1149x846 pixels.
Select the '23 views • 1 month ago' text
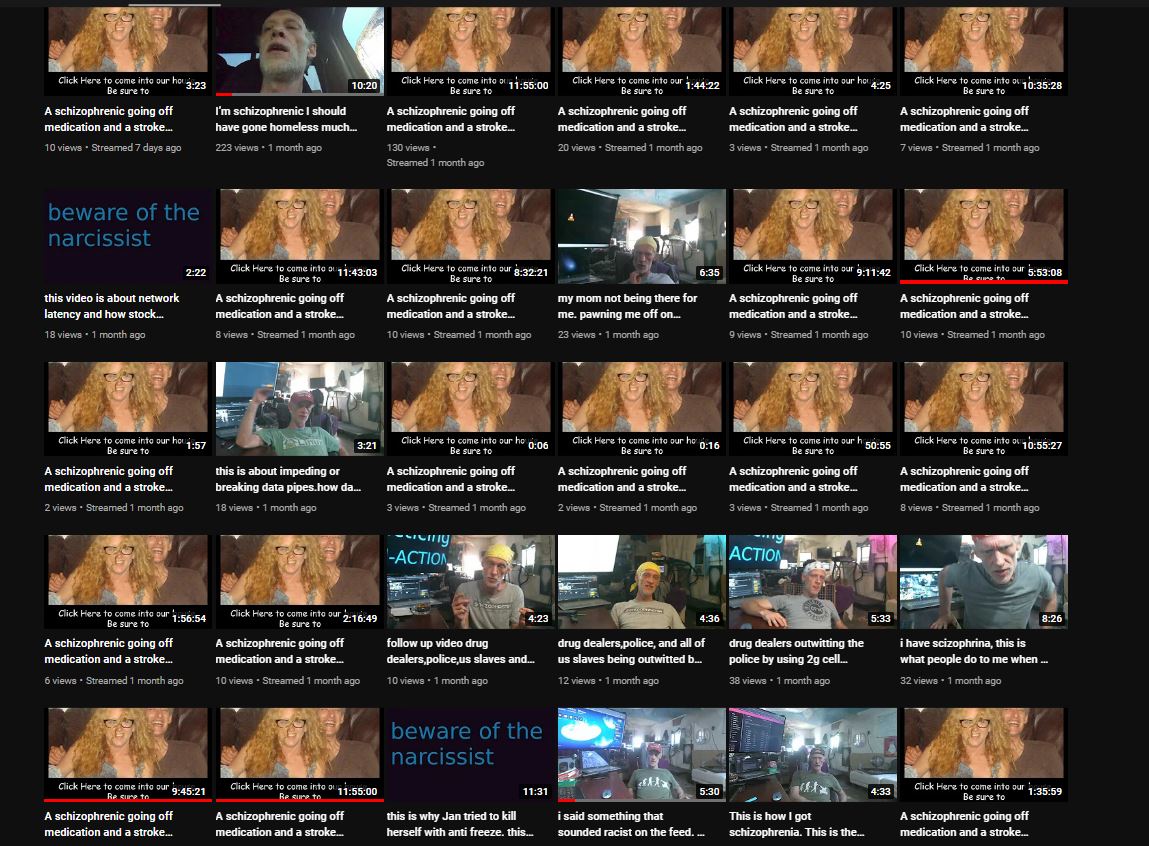click(608, 335)
